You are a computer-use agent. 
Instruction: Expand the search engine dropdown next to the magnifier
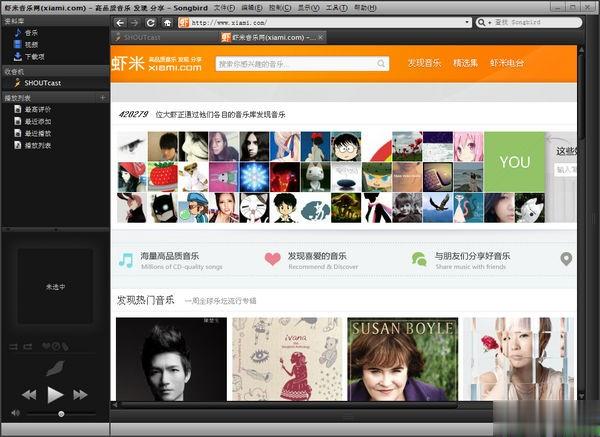click(489, 23)
